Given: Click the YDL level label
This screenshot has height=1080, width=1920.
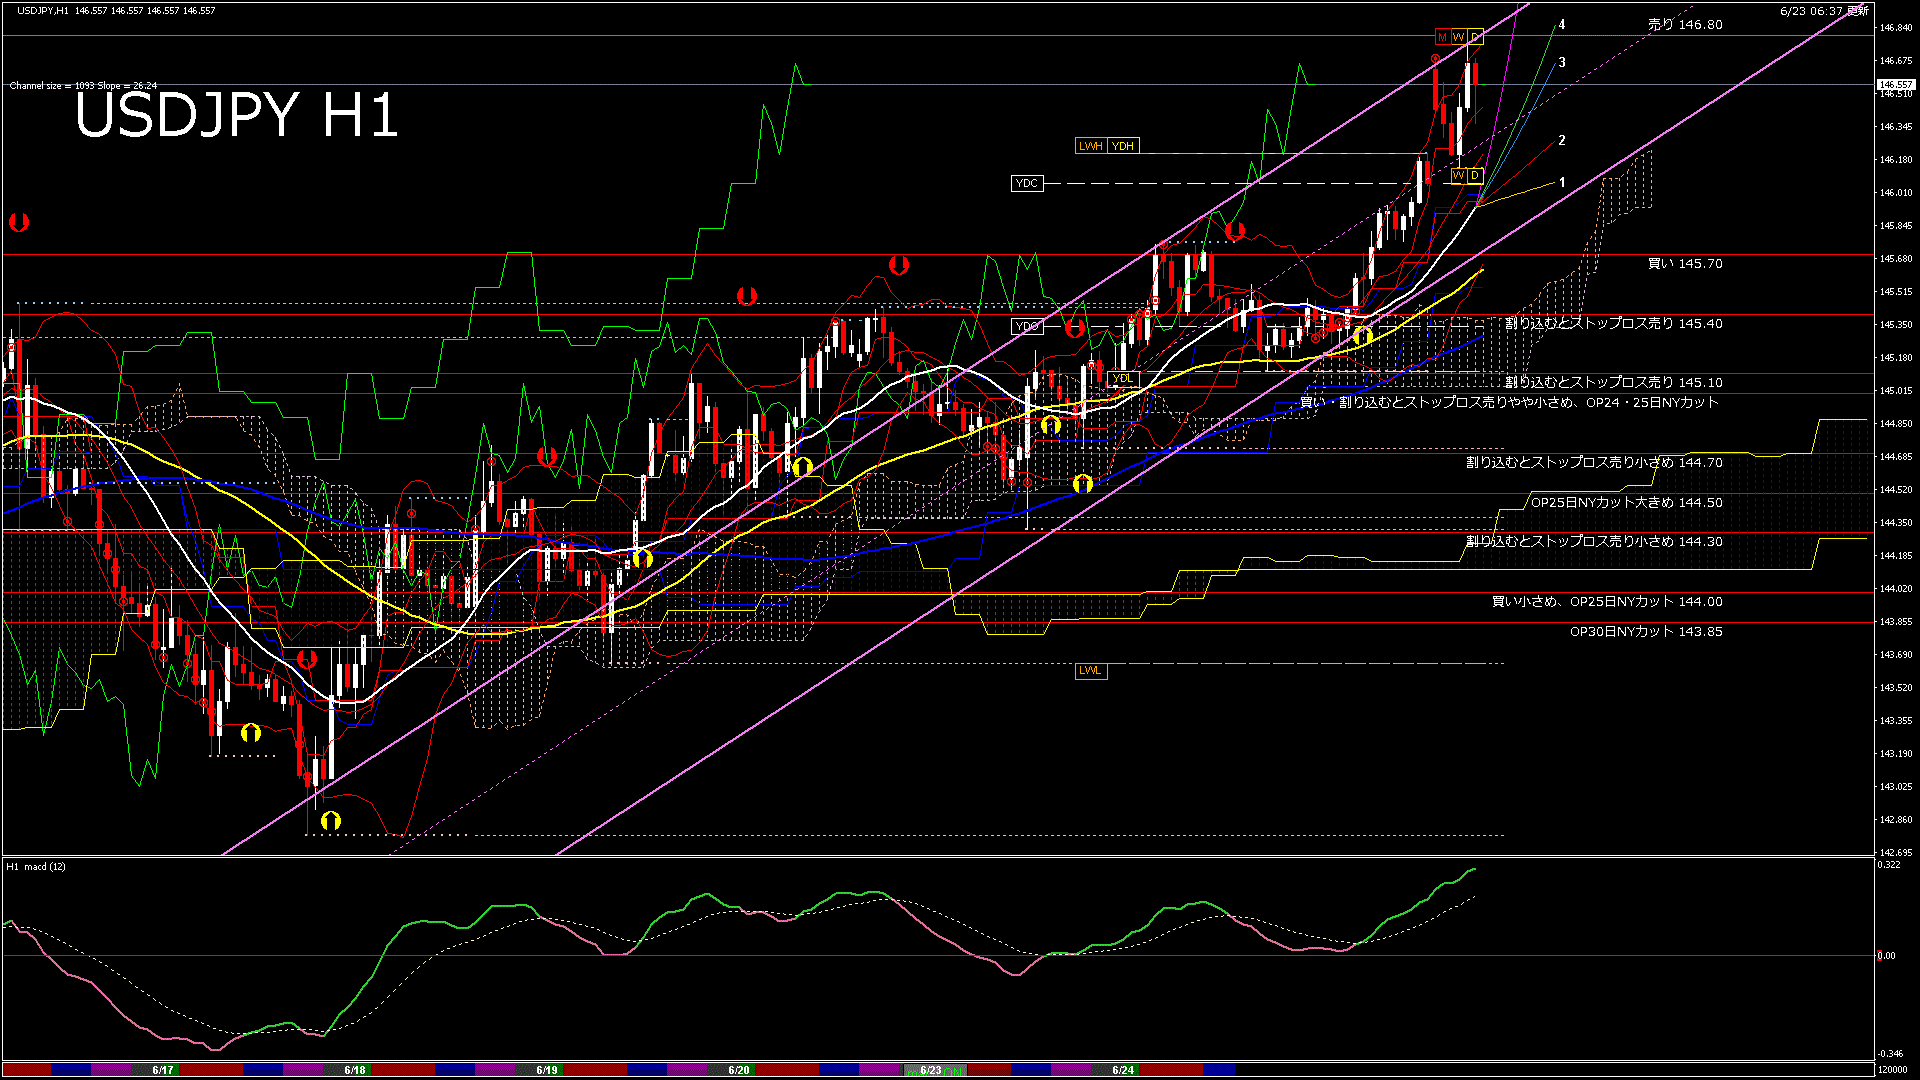Looking at the screenshot, I should coord(1123,378).
